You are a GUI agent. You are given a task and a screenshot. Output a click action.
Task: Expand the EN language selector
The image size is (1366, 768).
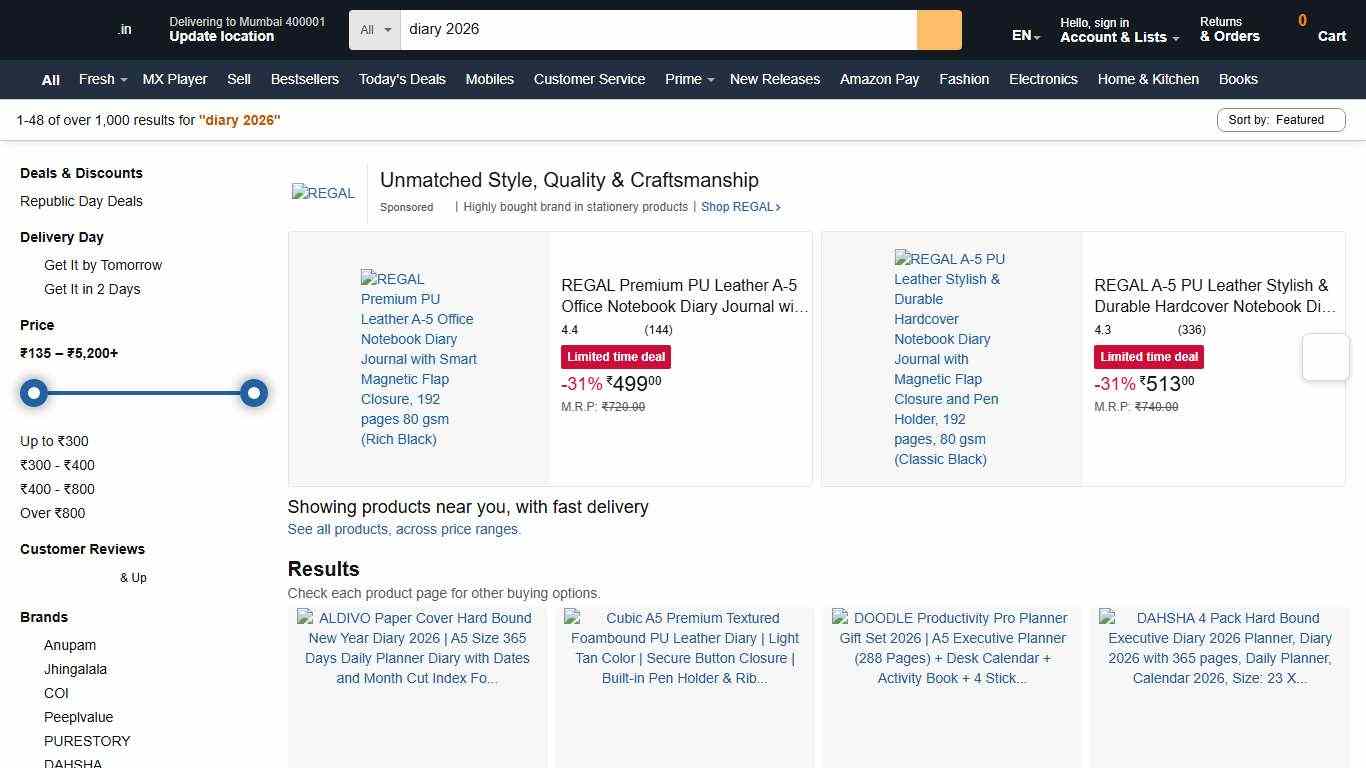click(1025, 36)
